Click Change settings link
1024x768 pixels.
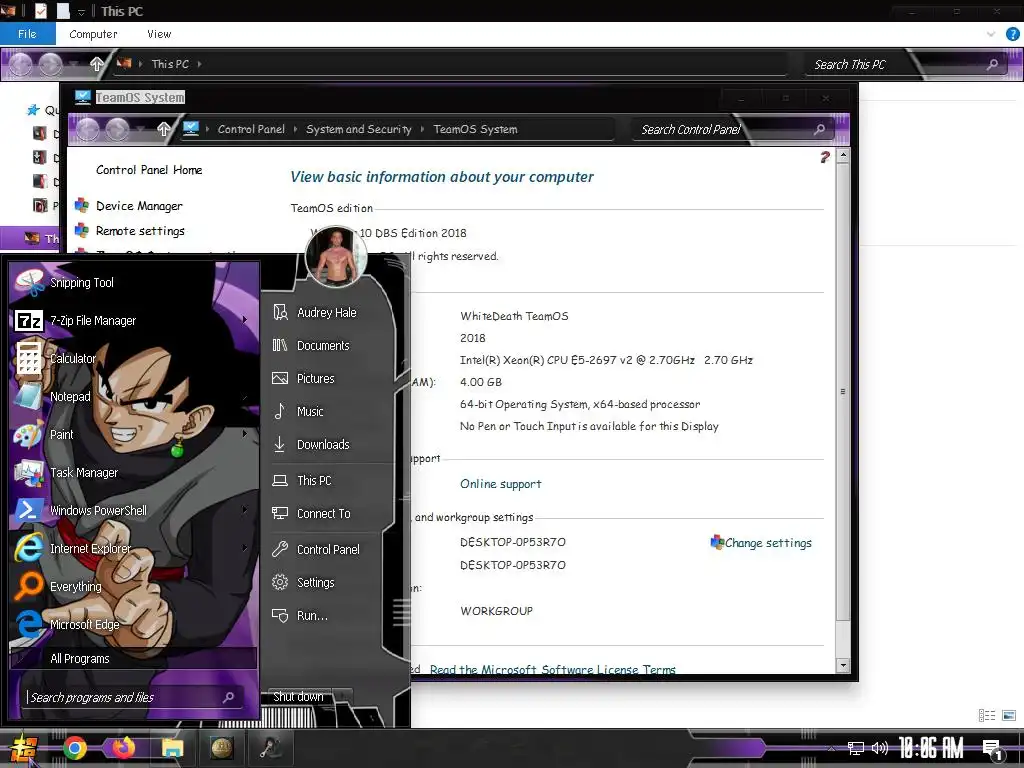point(768,543)
